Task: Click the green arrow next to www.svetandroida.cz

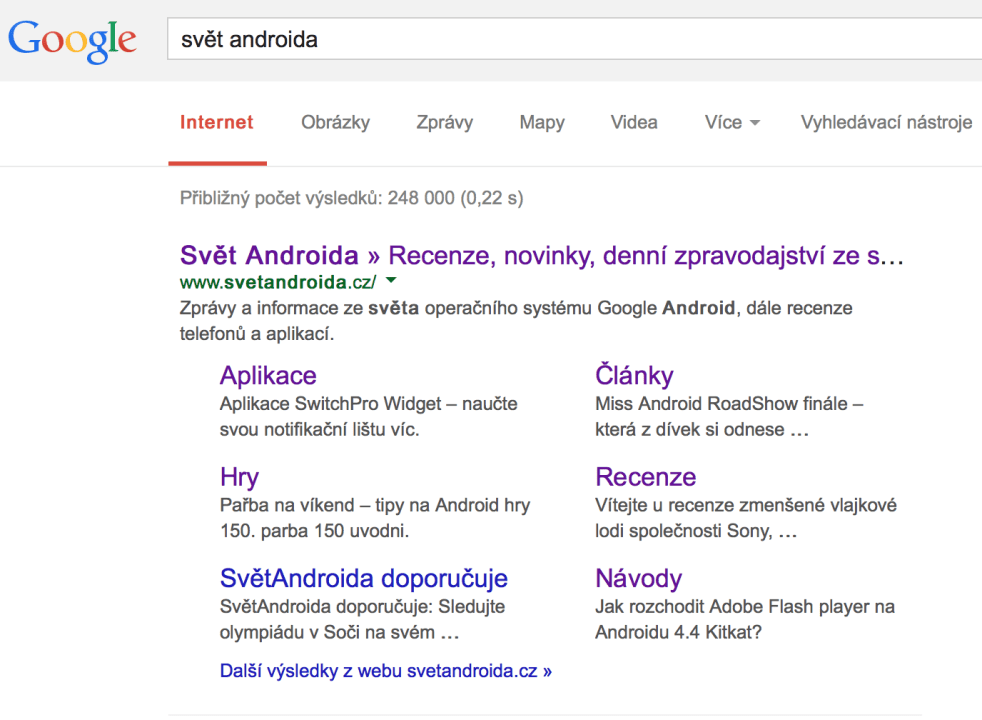Action: click(x=391, y=281)
